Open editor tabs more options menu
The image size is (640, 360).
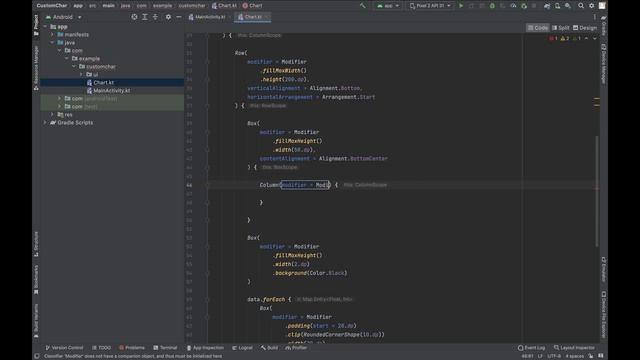click(595, 17)
